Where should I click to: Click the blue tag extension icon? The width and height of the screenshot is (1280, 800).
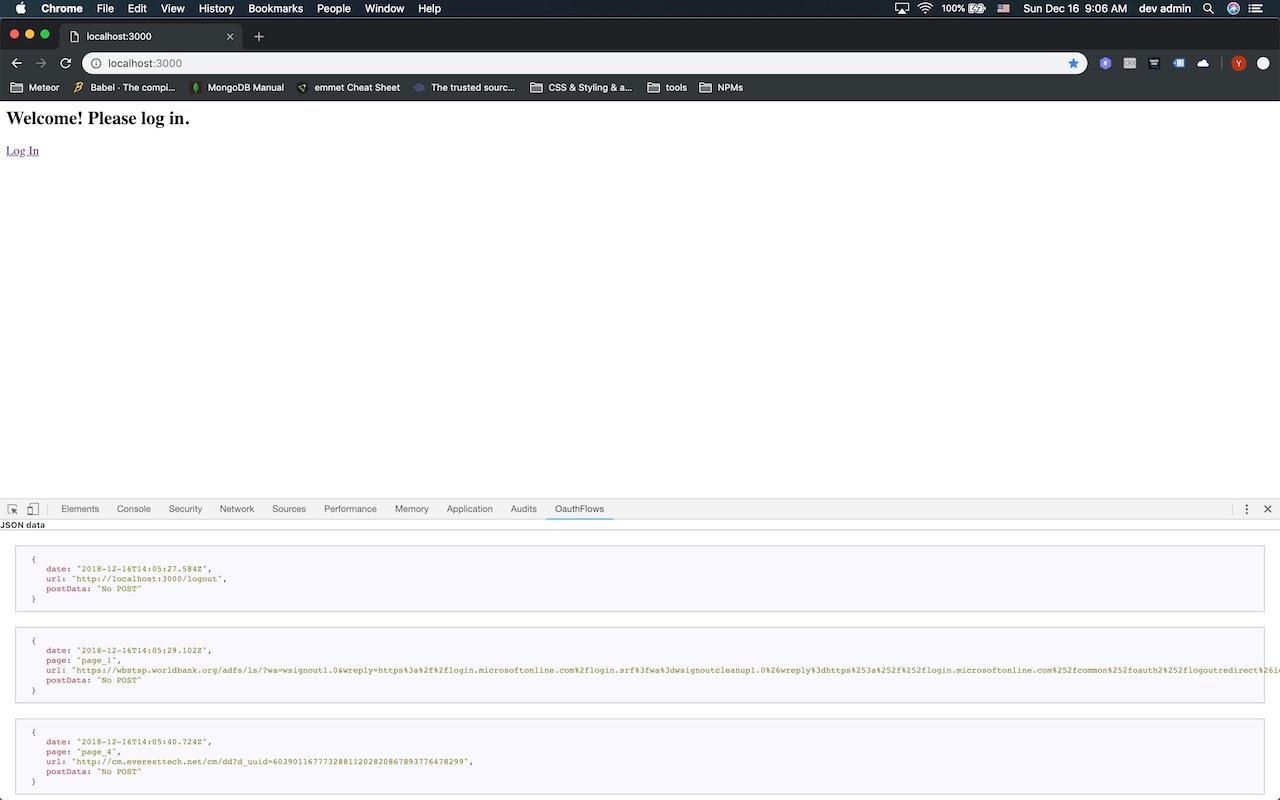pyautogui.click(x=1179, y=63)
